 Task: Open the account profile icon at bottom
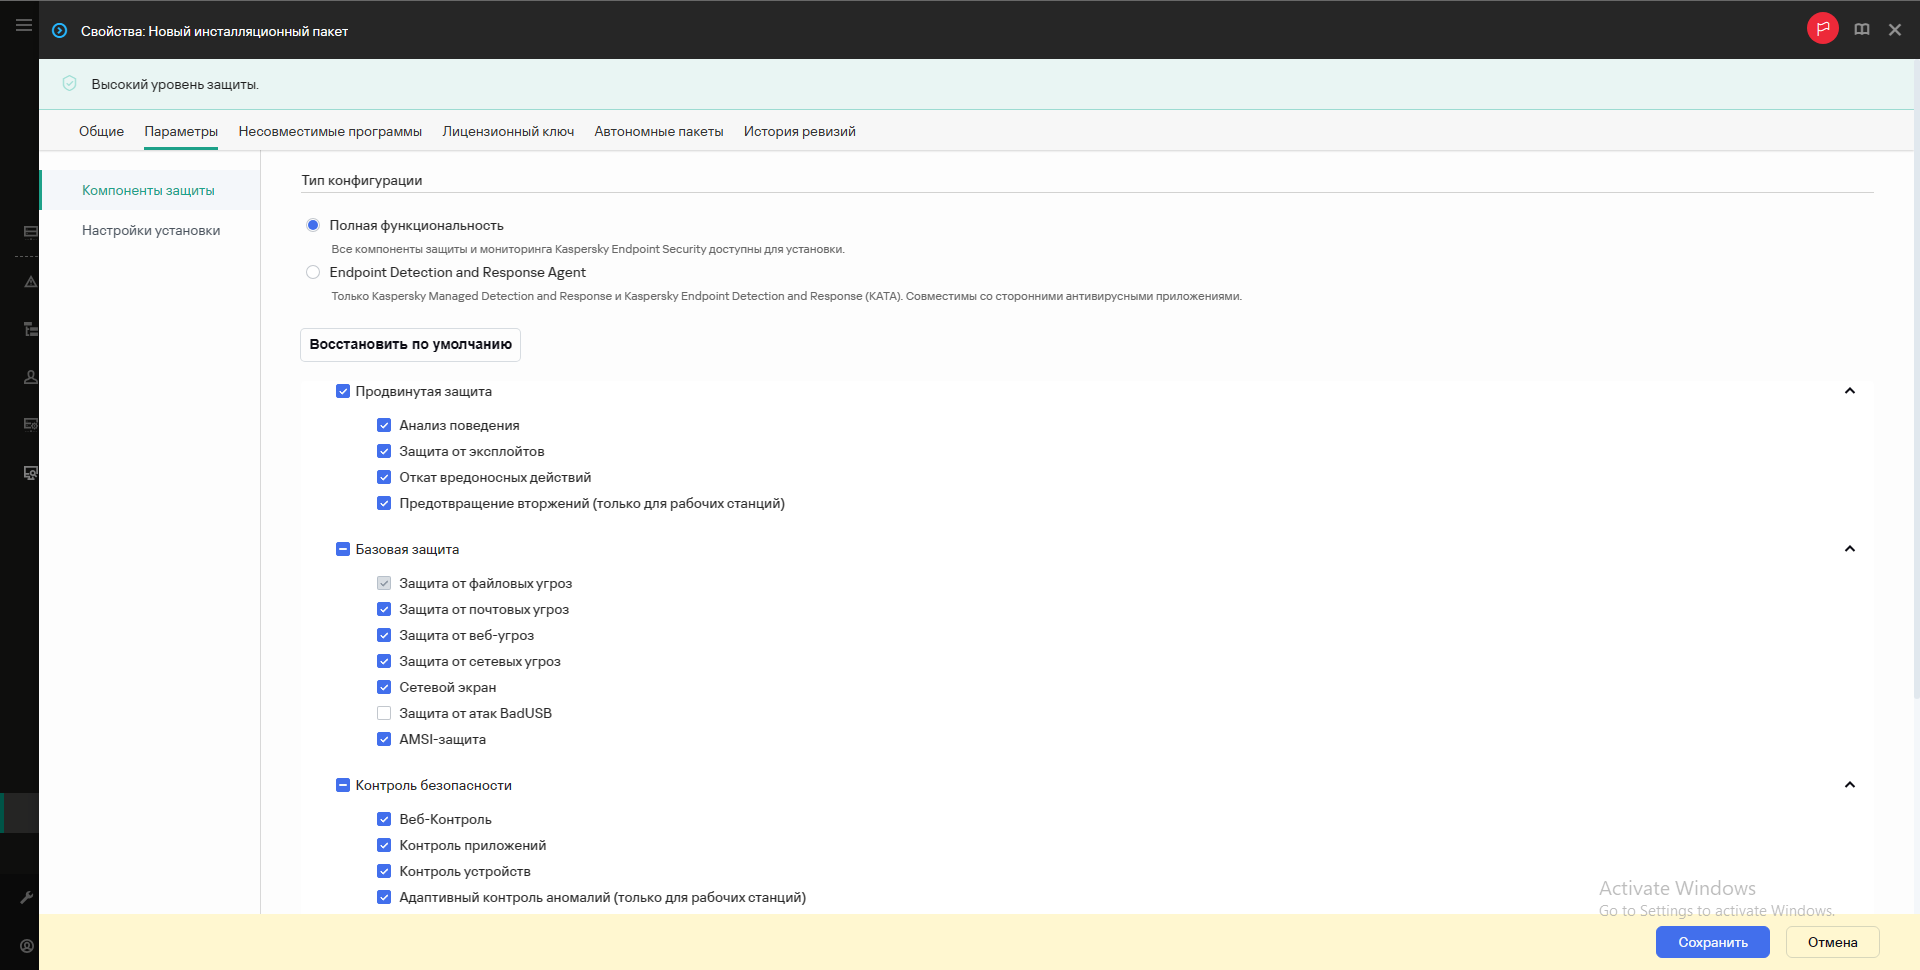27,945
